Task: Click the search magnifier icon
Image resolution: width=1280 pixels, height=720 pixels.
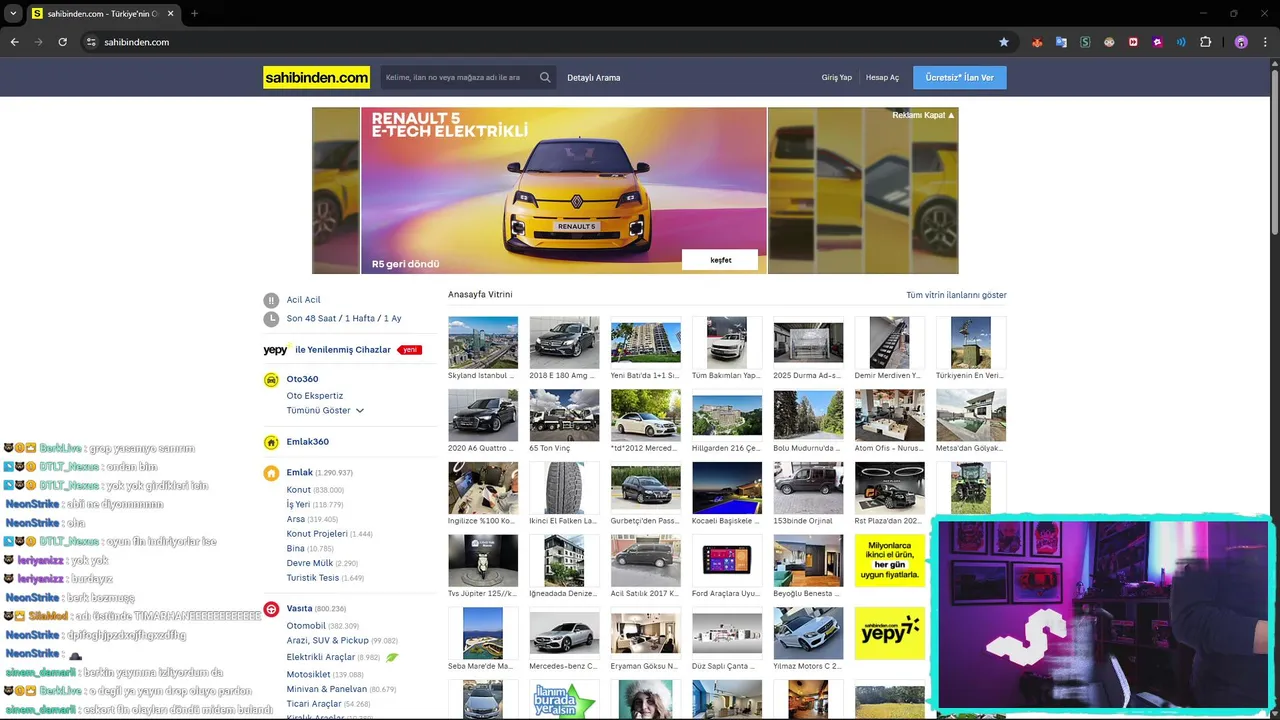Action: click(x=545, y=77)
